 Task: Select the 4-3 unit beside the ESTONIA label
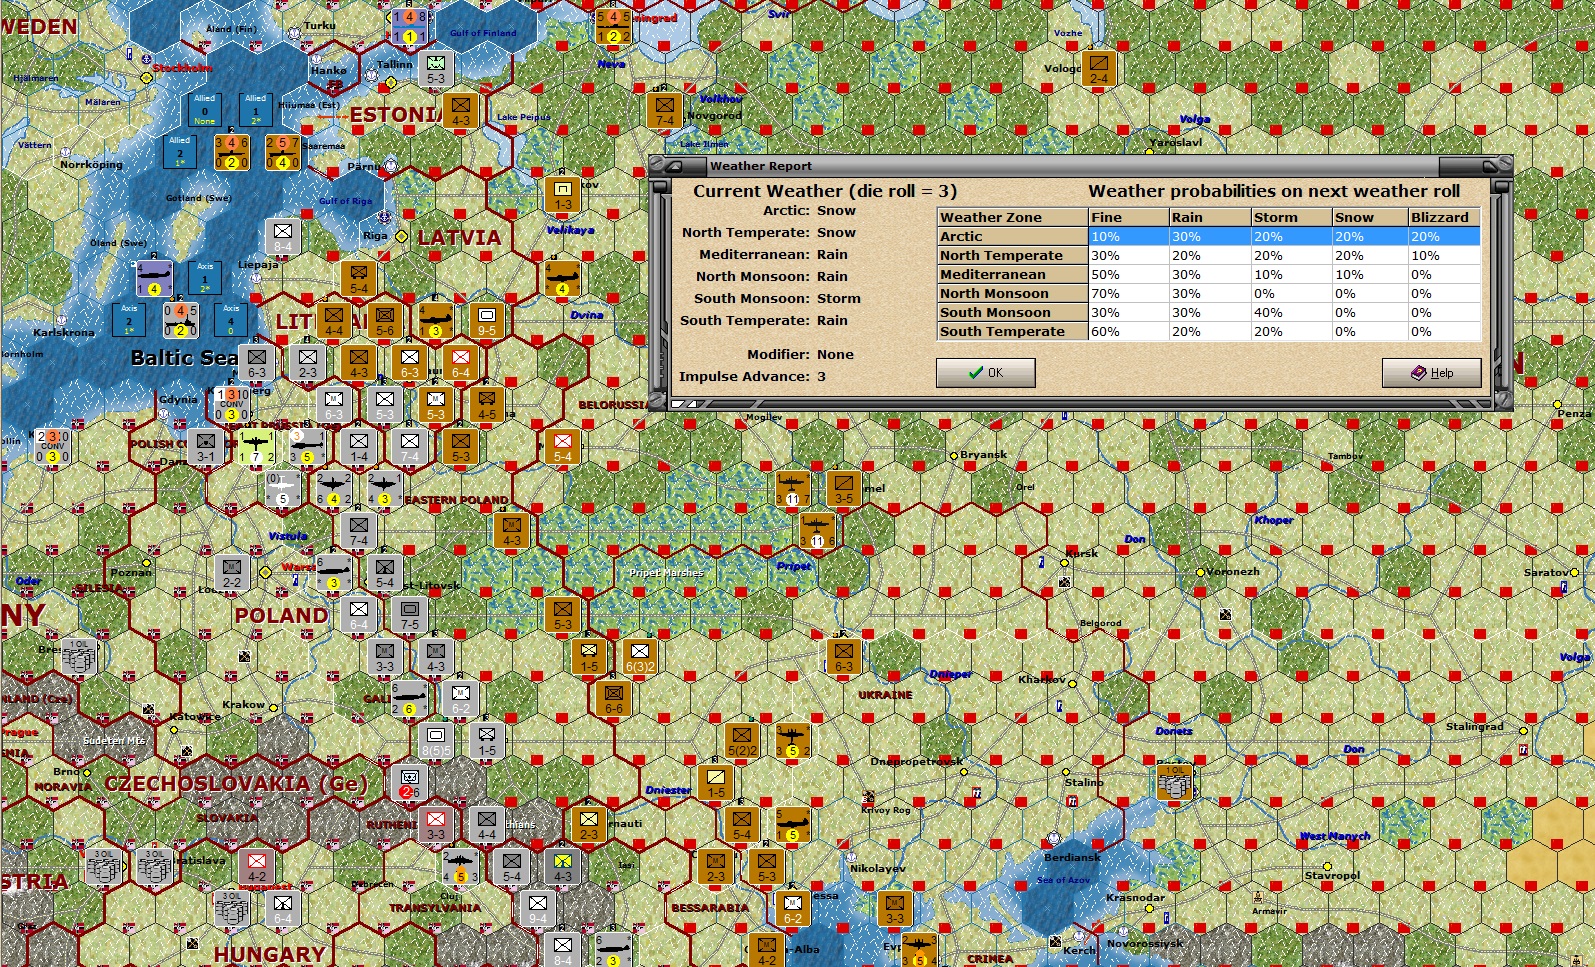point(461,111)
